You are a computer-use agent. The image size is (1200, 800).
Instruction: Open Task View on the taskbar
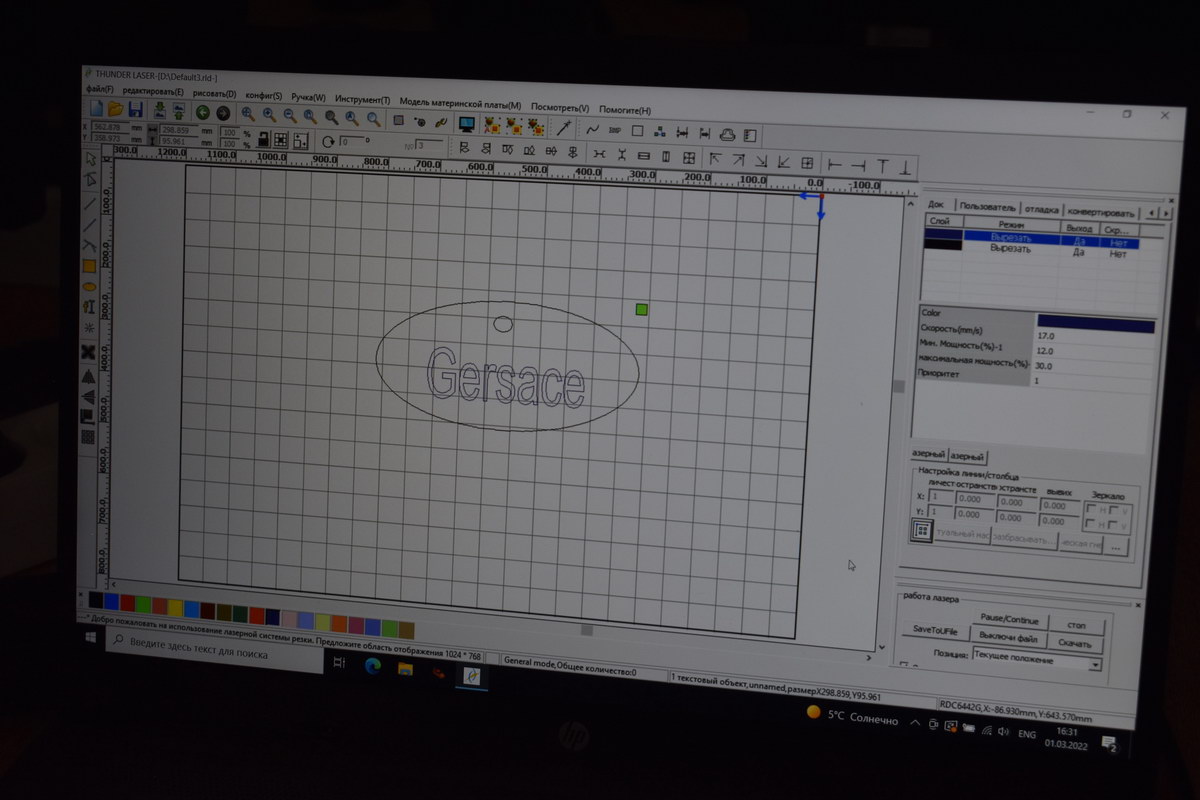[x=339, y=663]
